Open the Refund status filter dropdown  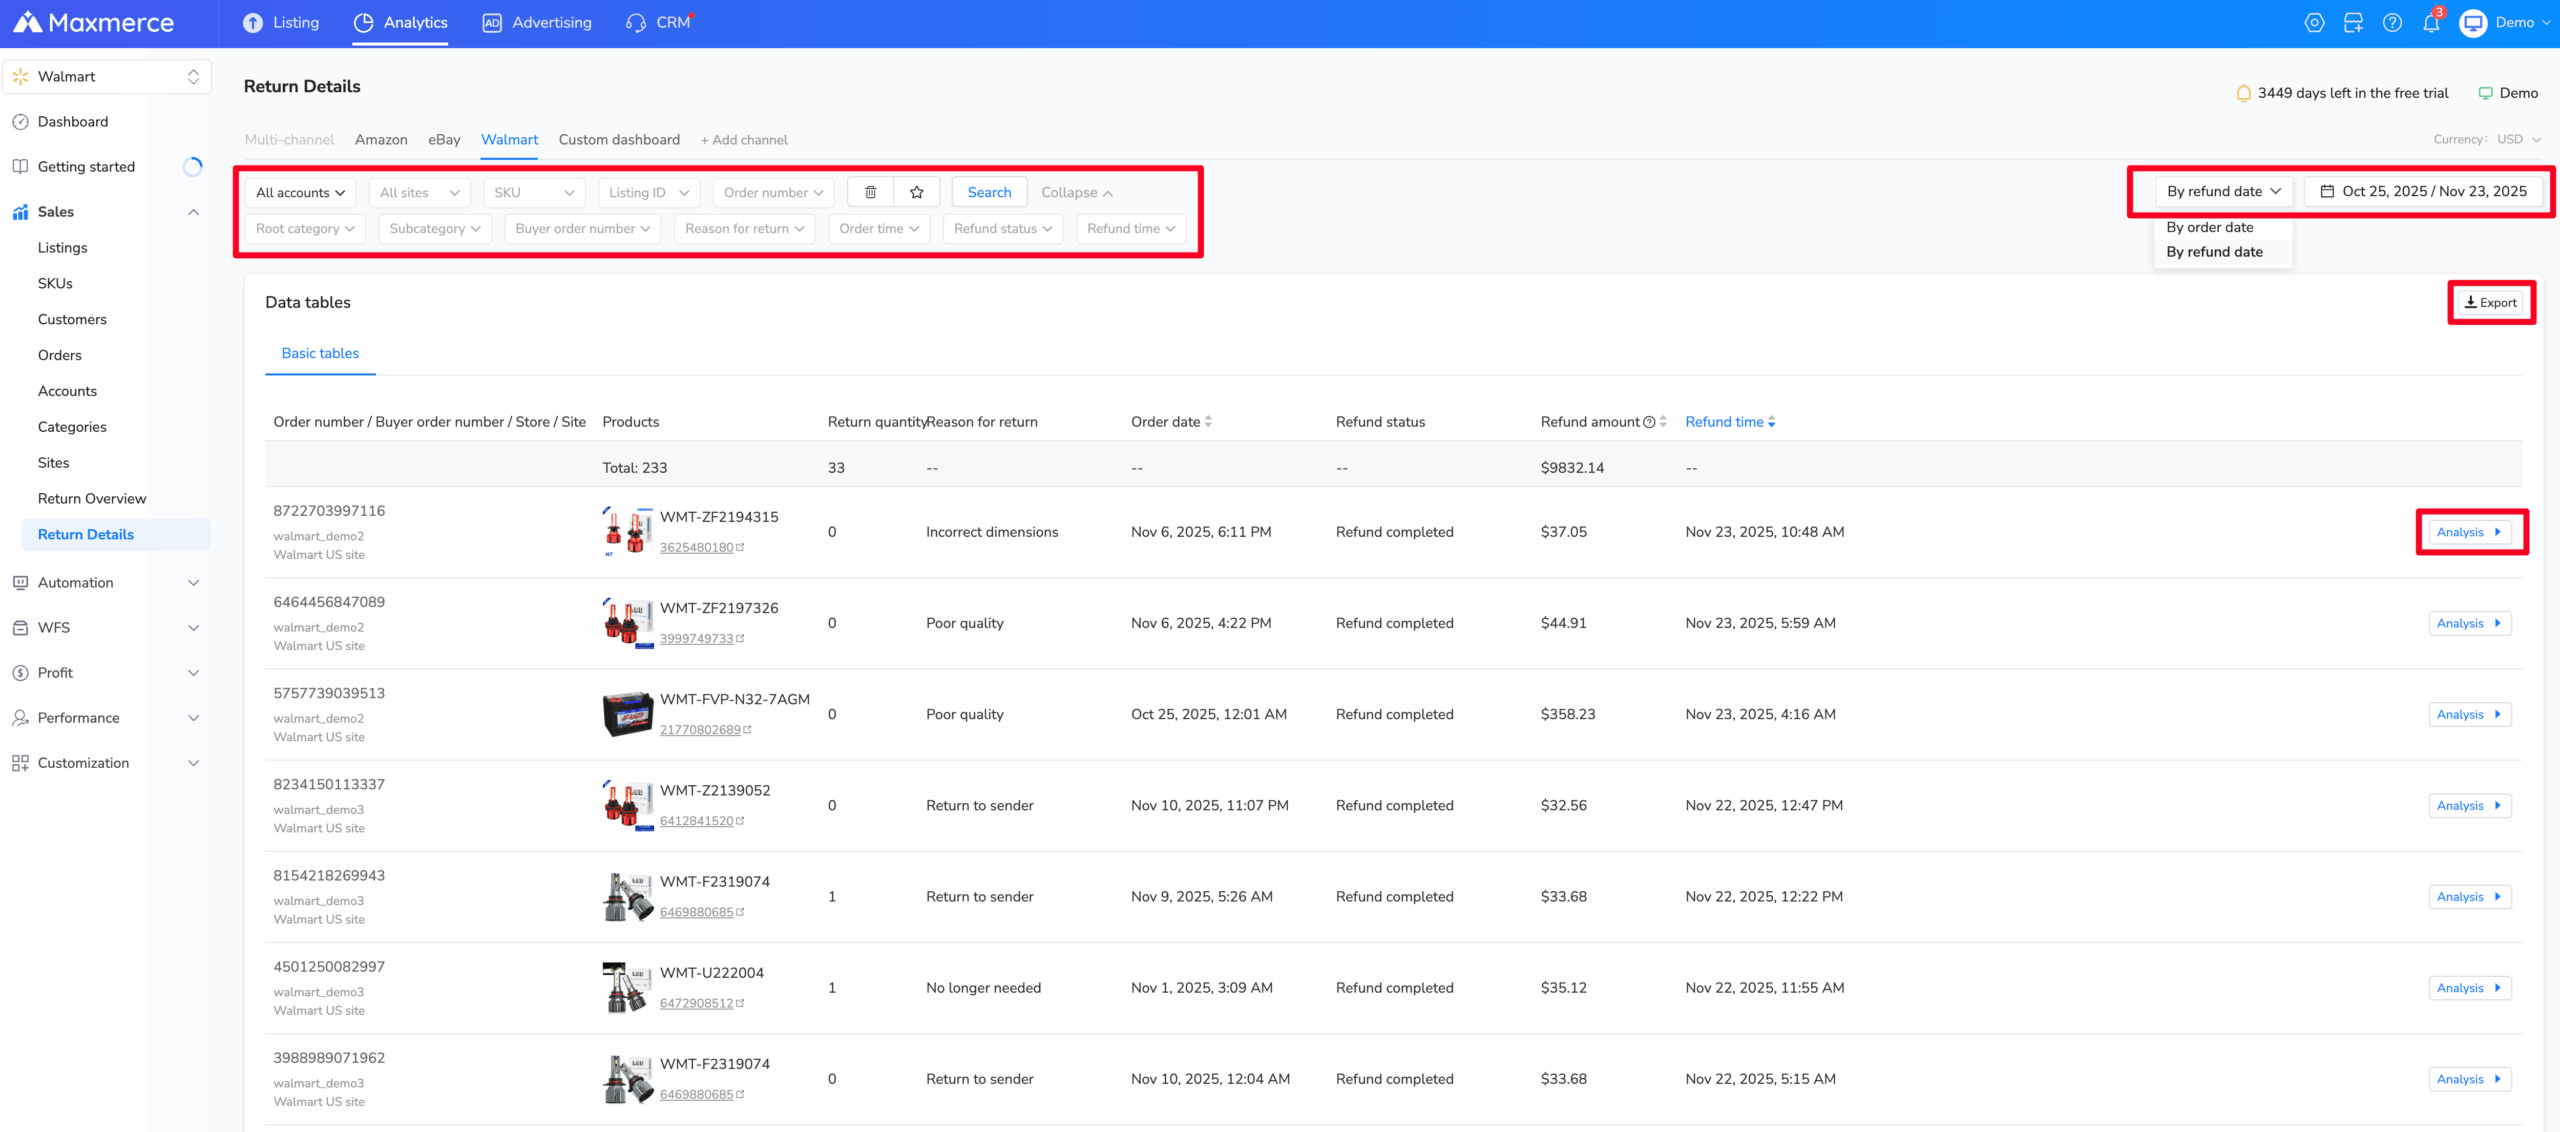(x=1002, y=228)
